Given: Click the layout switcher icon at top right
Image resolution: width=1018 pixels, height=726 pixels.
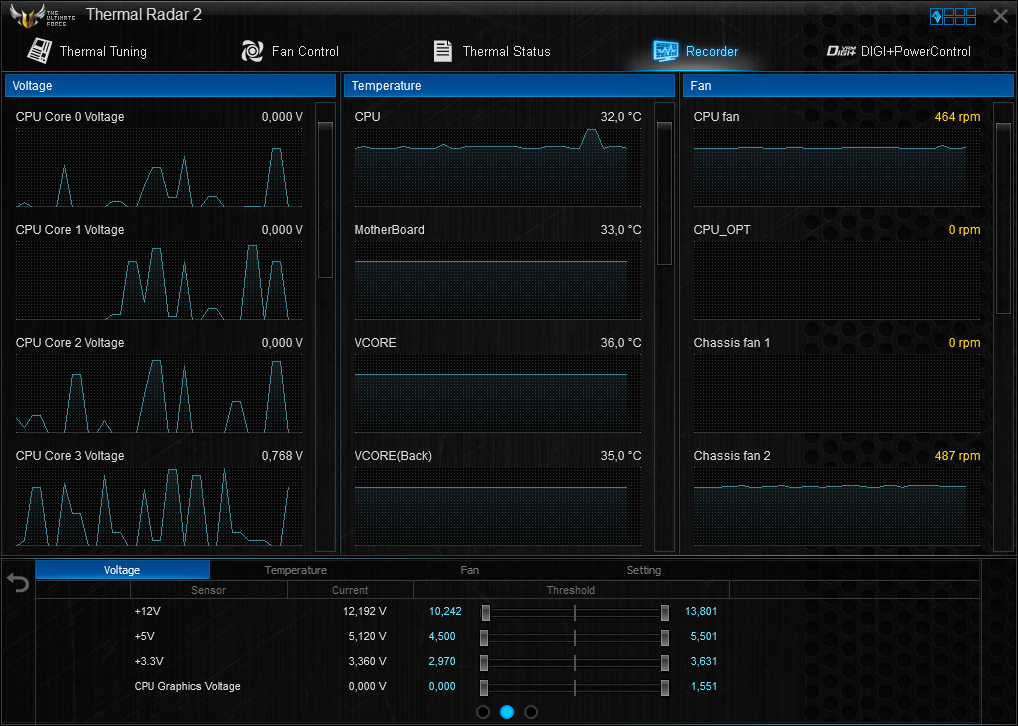Looking at the screenshot, I should 953,16.
